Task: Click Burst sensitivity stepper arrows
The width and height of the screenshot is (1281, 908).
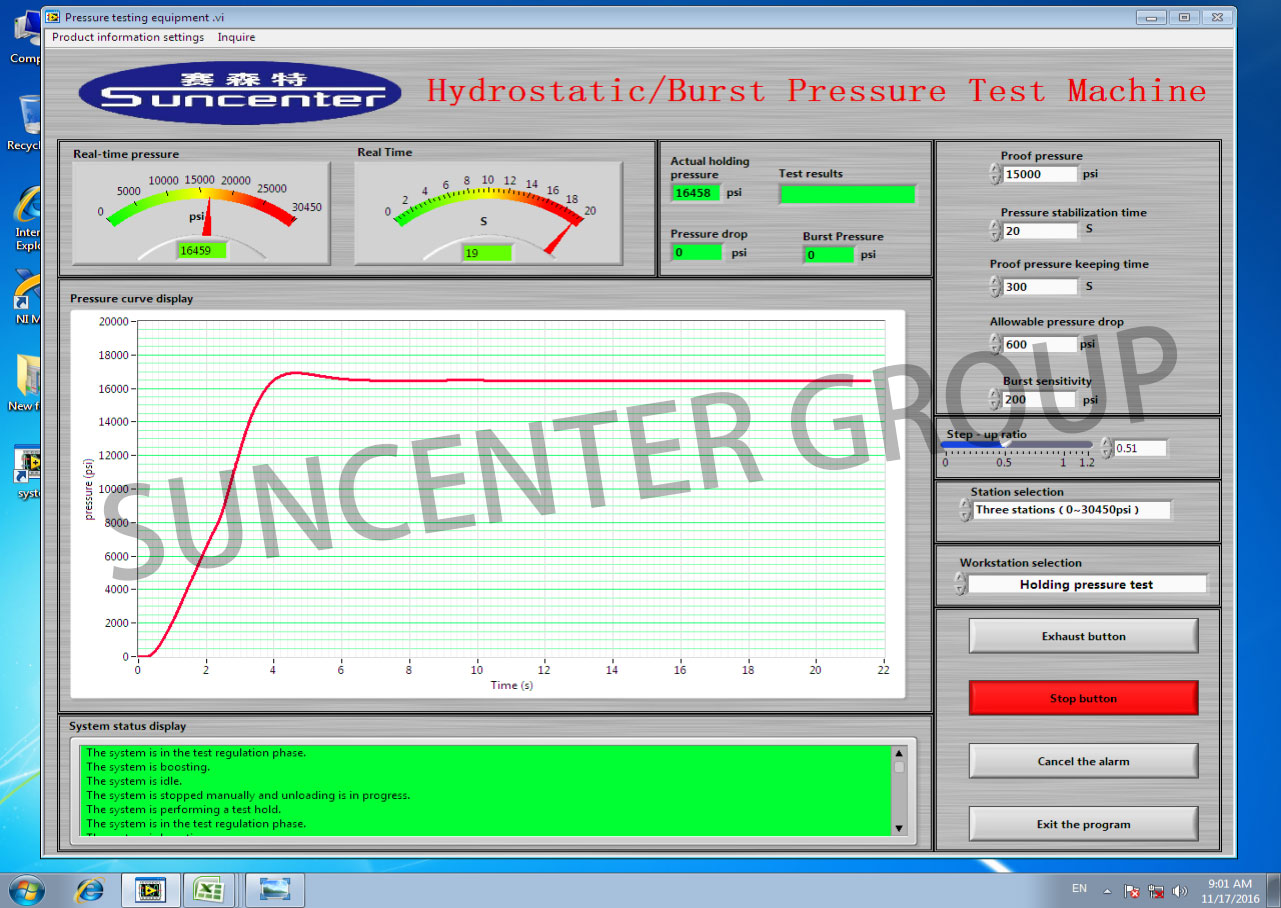Action: 993,399
